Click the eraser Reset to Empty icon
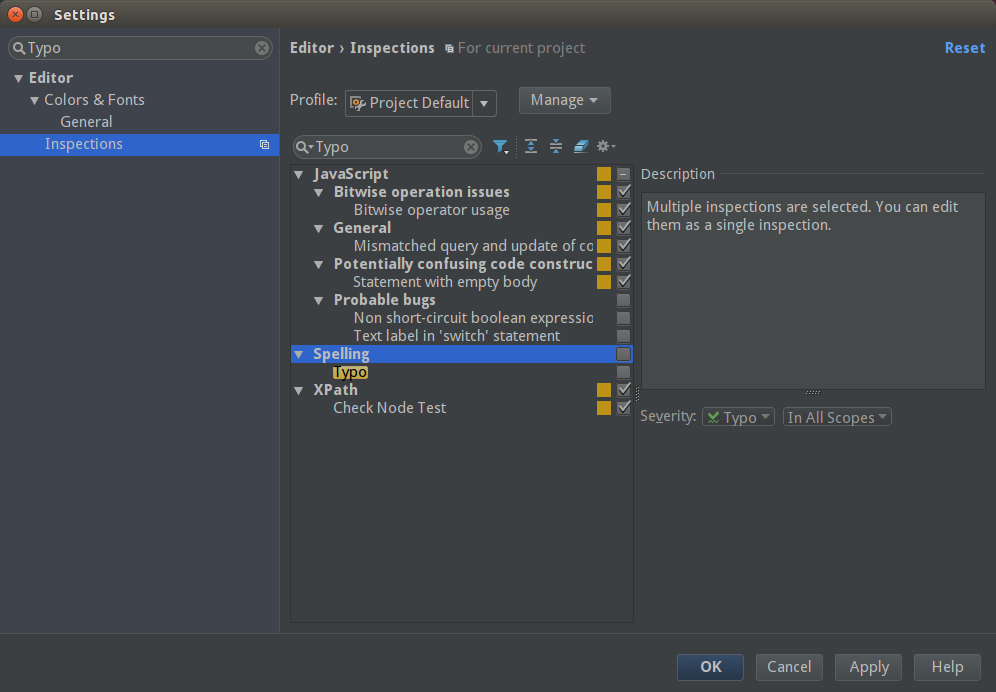This screenshot has height=692, width=996. (x=581, y=147)
